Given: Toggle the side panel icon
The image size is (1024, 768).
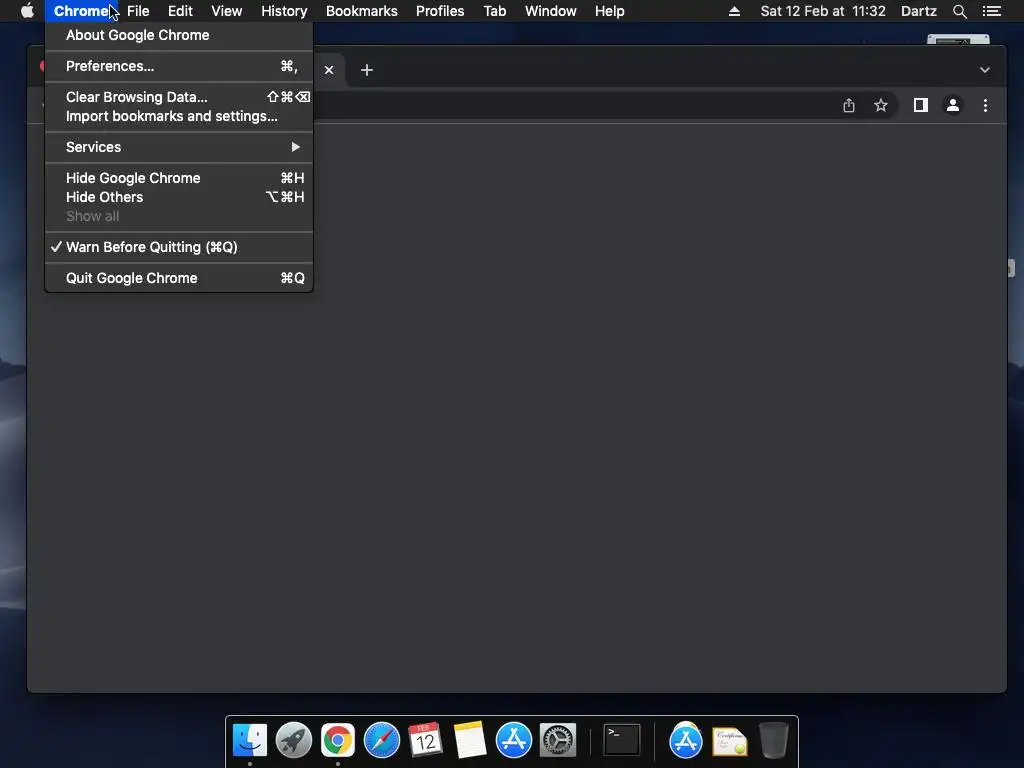Looking at the screenshot, I should (921, 105).
